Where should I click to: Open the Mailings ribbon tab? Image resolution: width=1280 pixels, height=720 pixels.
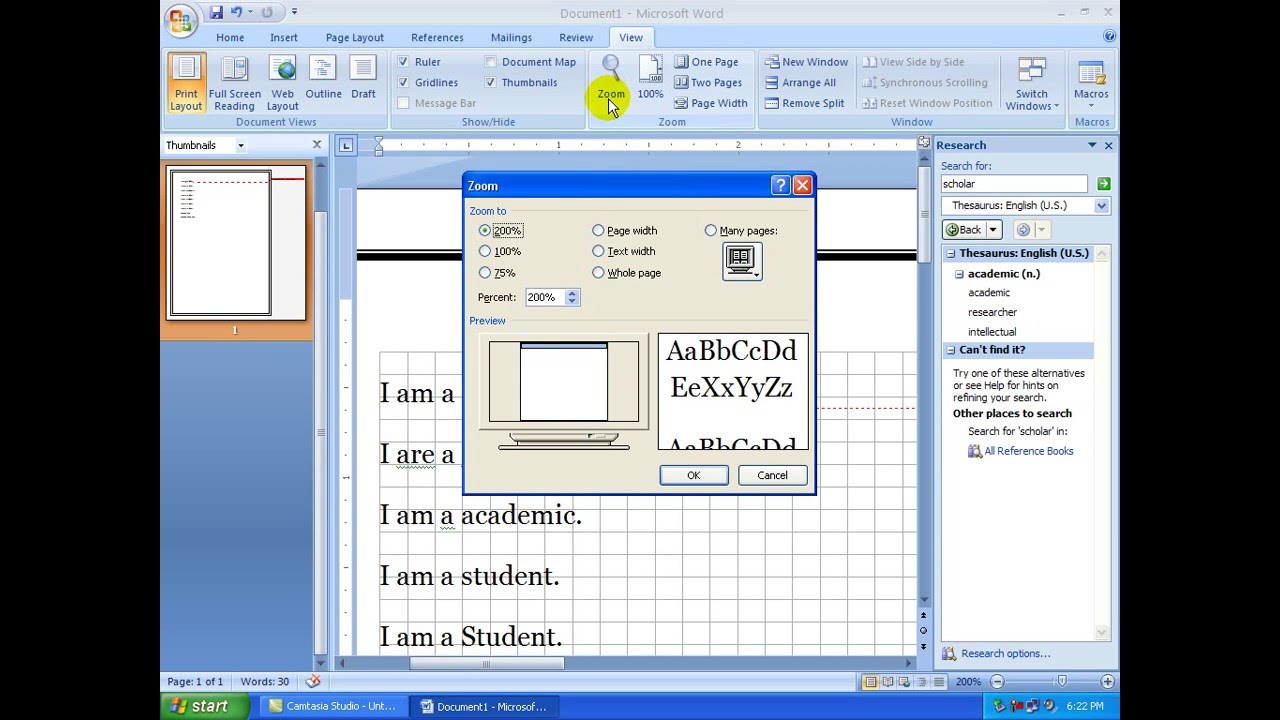pos(511,38)
